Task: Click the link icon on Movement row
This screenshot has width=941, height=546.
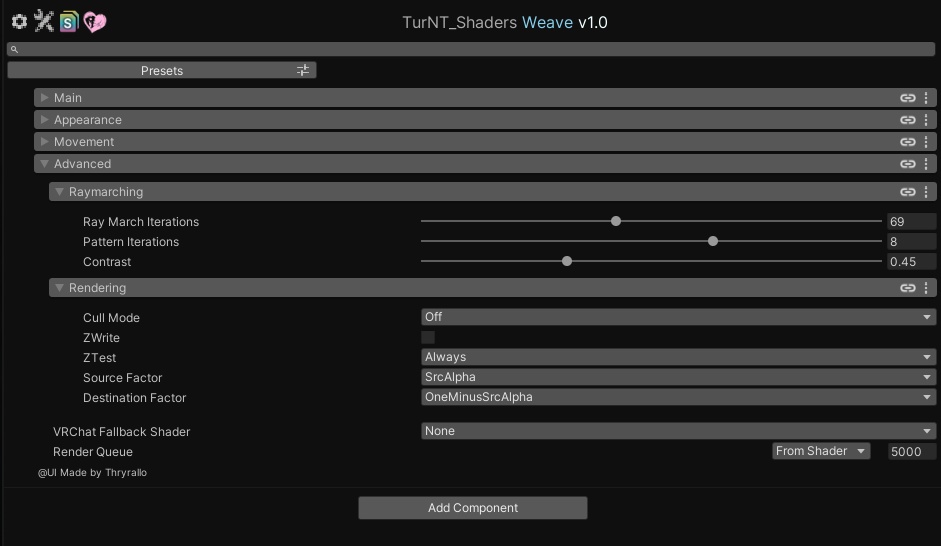Action: (x=907, y=142)
